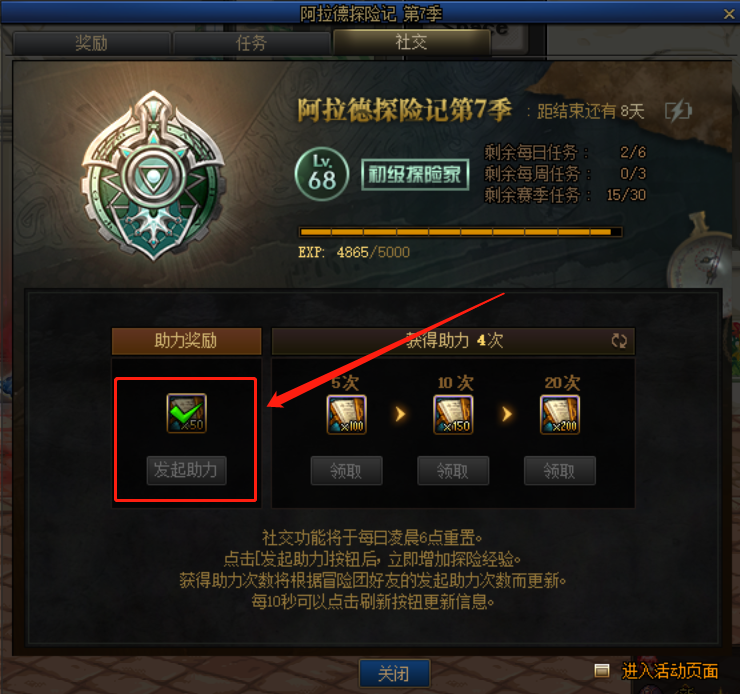This screenshot has height=694, width=740.
Task: Select the checked x50 reward book icon
Action: tap(186, 413)
